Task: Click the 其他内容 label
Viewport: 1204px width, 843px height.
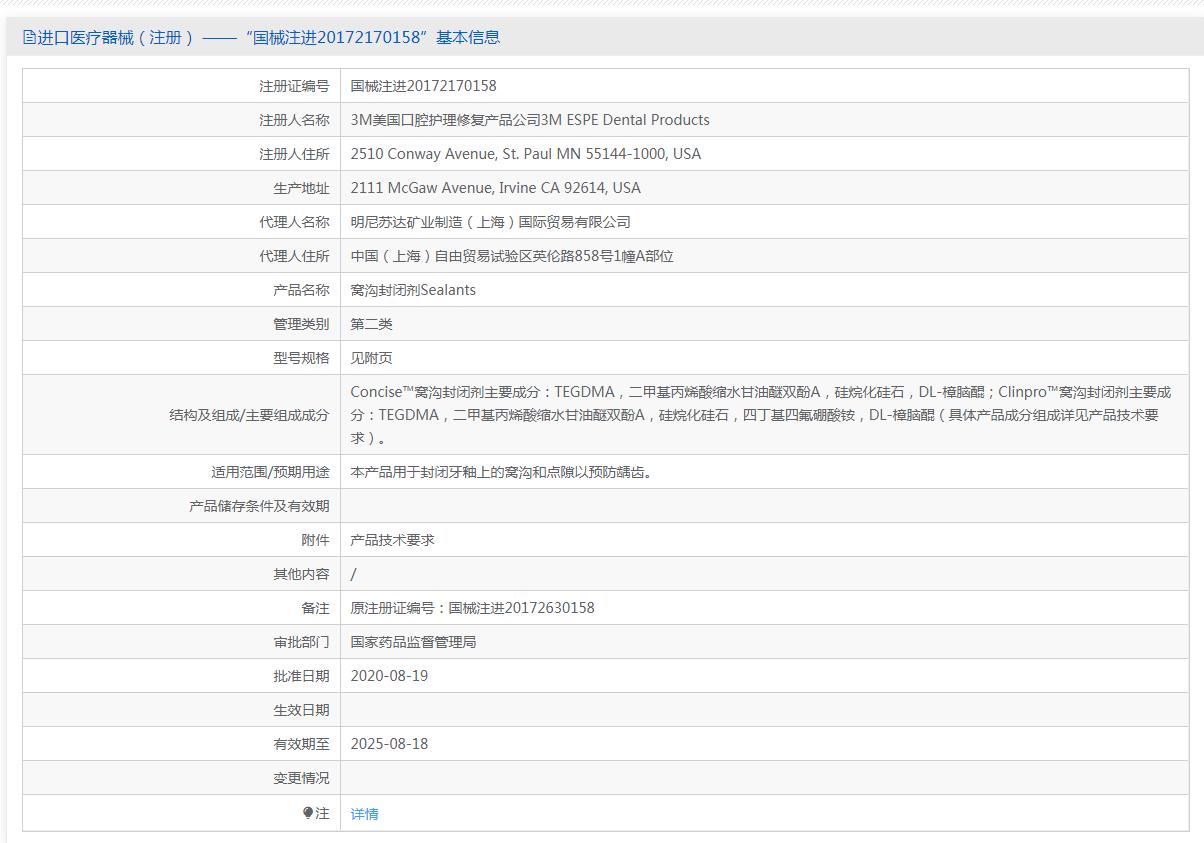Action: [301, 574]
